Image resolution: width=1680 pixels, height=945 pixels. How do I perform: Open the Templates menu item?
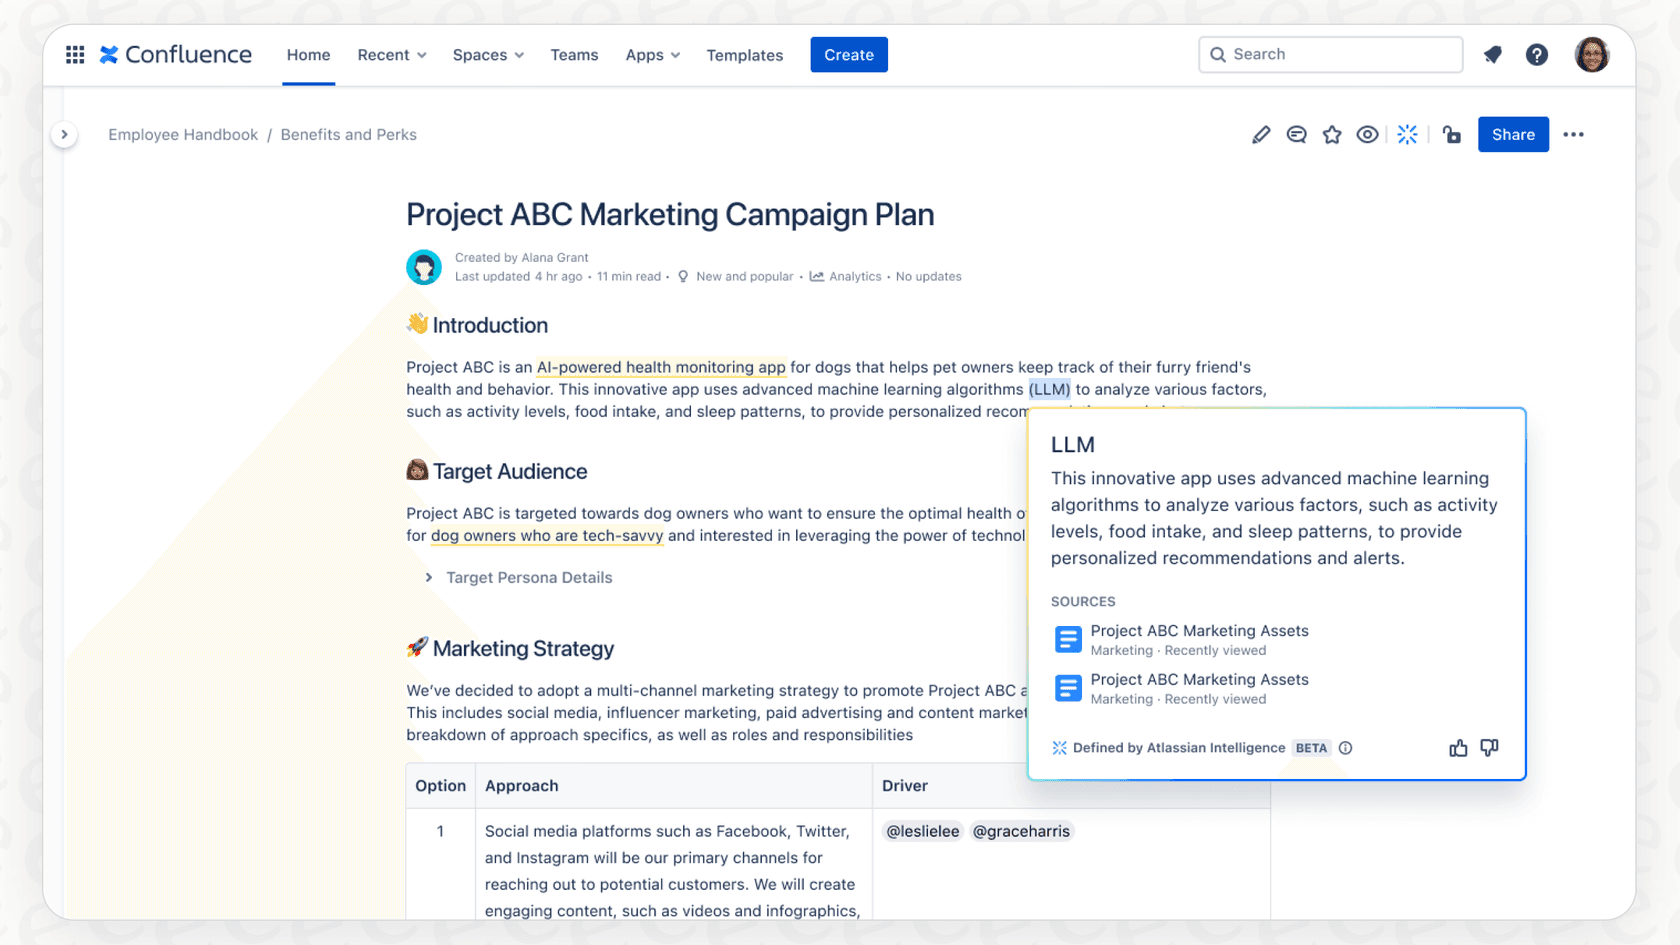point(744,55)
